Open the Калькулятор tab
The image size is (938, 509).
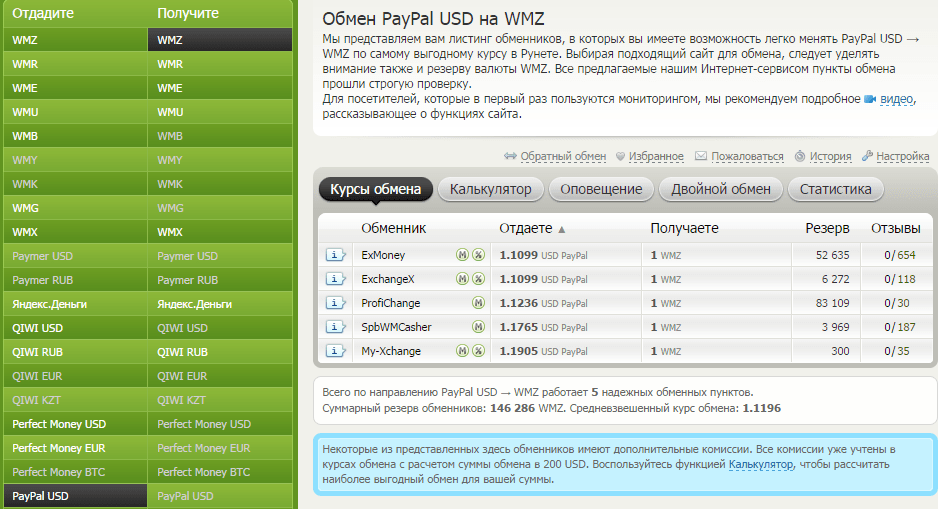tap(491, 190)
